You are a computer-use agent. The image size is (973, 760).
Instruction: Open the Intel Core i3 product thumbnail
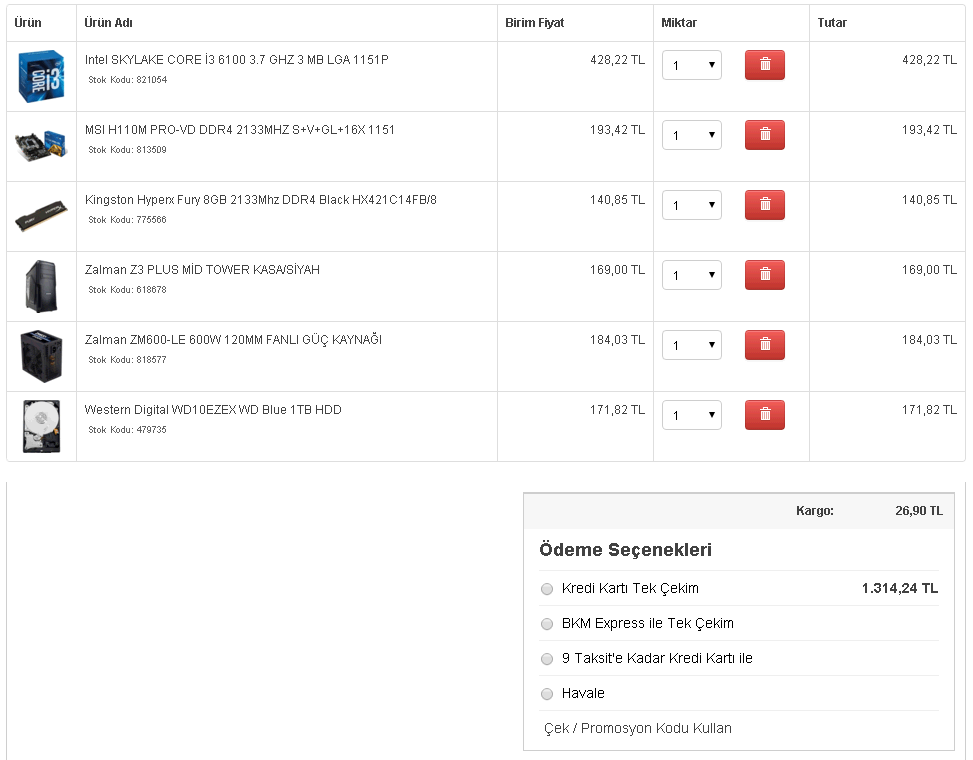pyautogui.click(x=41, y=76)
